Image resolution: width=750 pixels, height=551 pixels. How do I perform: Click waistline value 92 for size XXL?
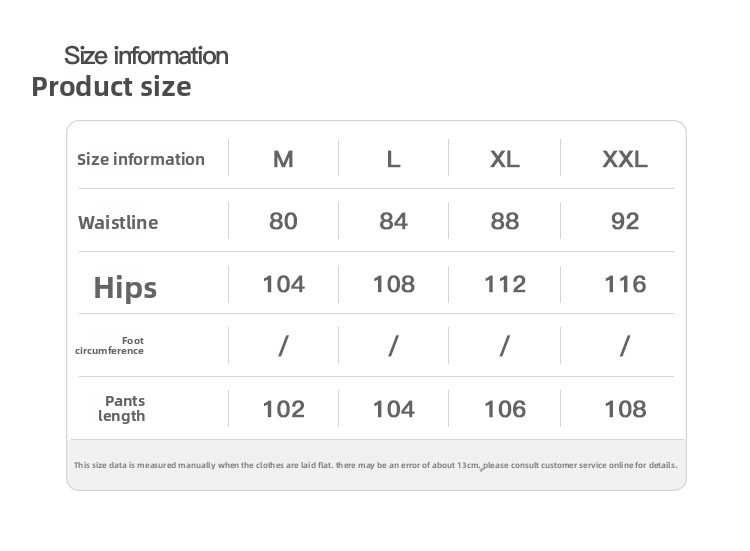625,221
